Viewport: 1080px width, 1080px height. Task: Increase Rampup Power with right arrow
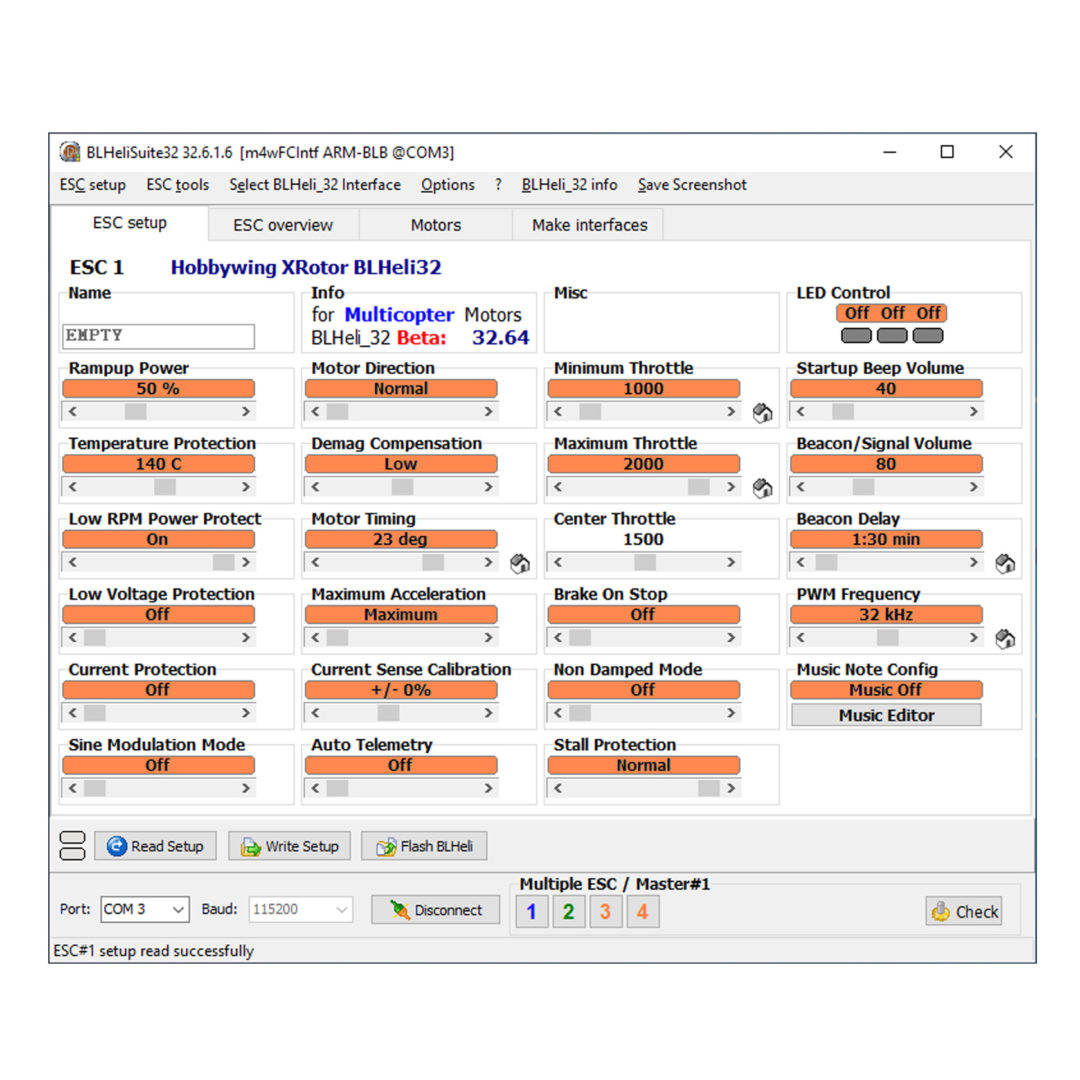point(246,411)
